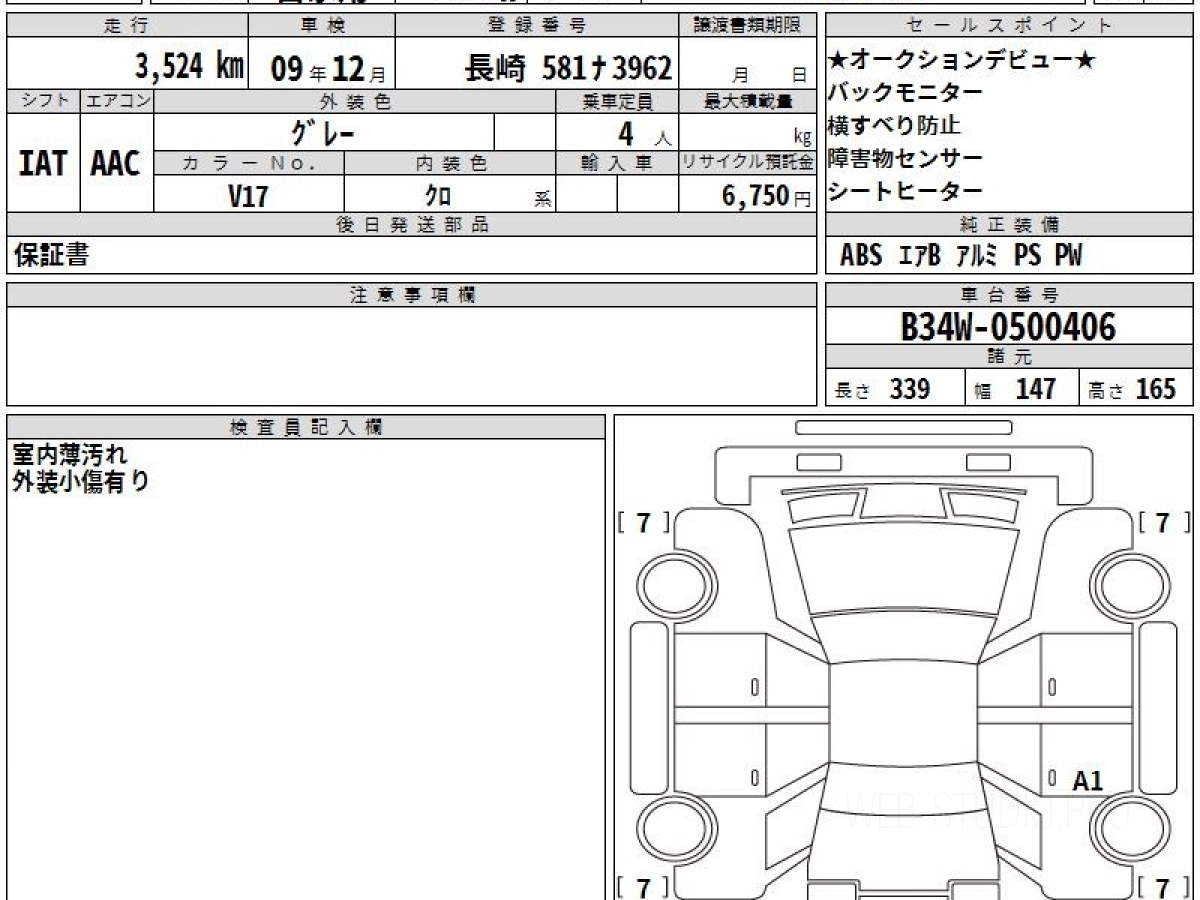Click the 乗車定員 header
The width and height of the screenshot is (1200, 900).
(617, 101)
